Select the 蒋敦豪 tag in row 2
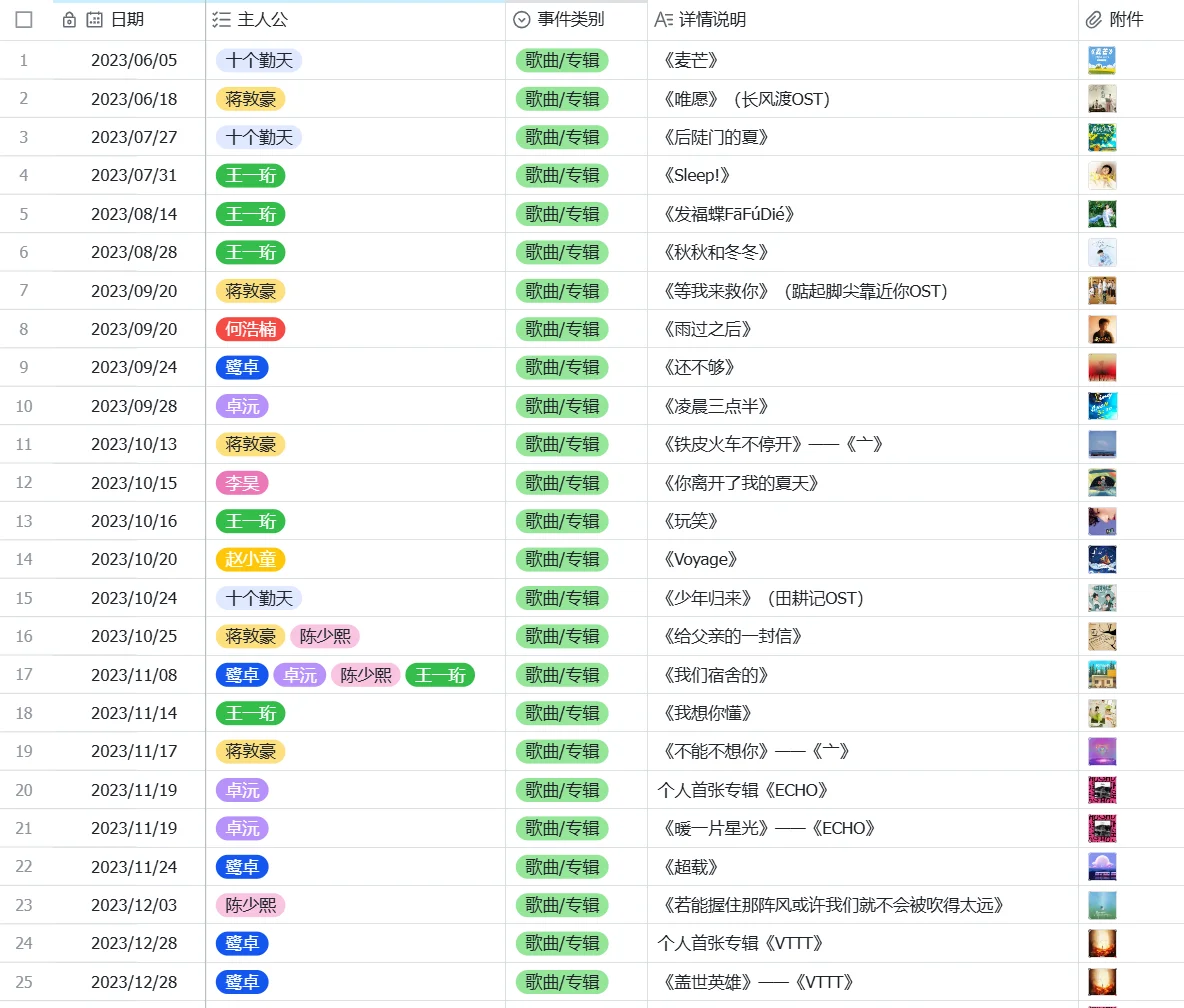The width and height of the screenshot is (1184, 1008). 251,99
